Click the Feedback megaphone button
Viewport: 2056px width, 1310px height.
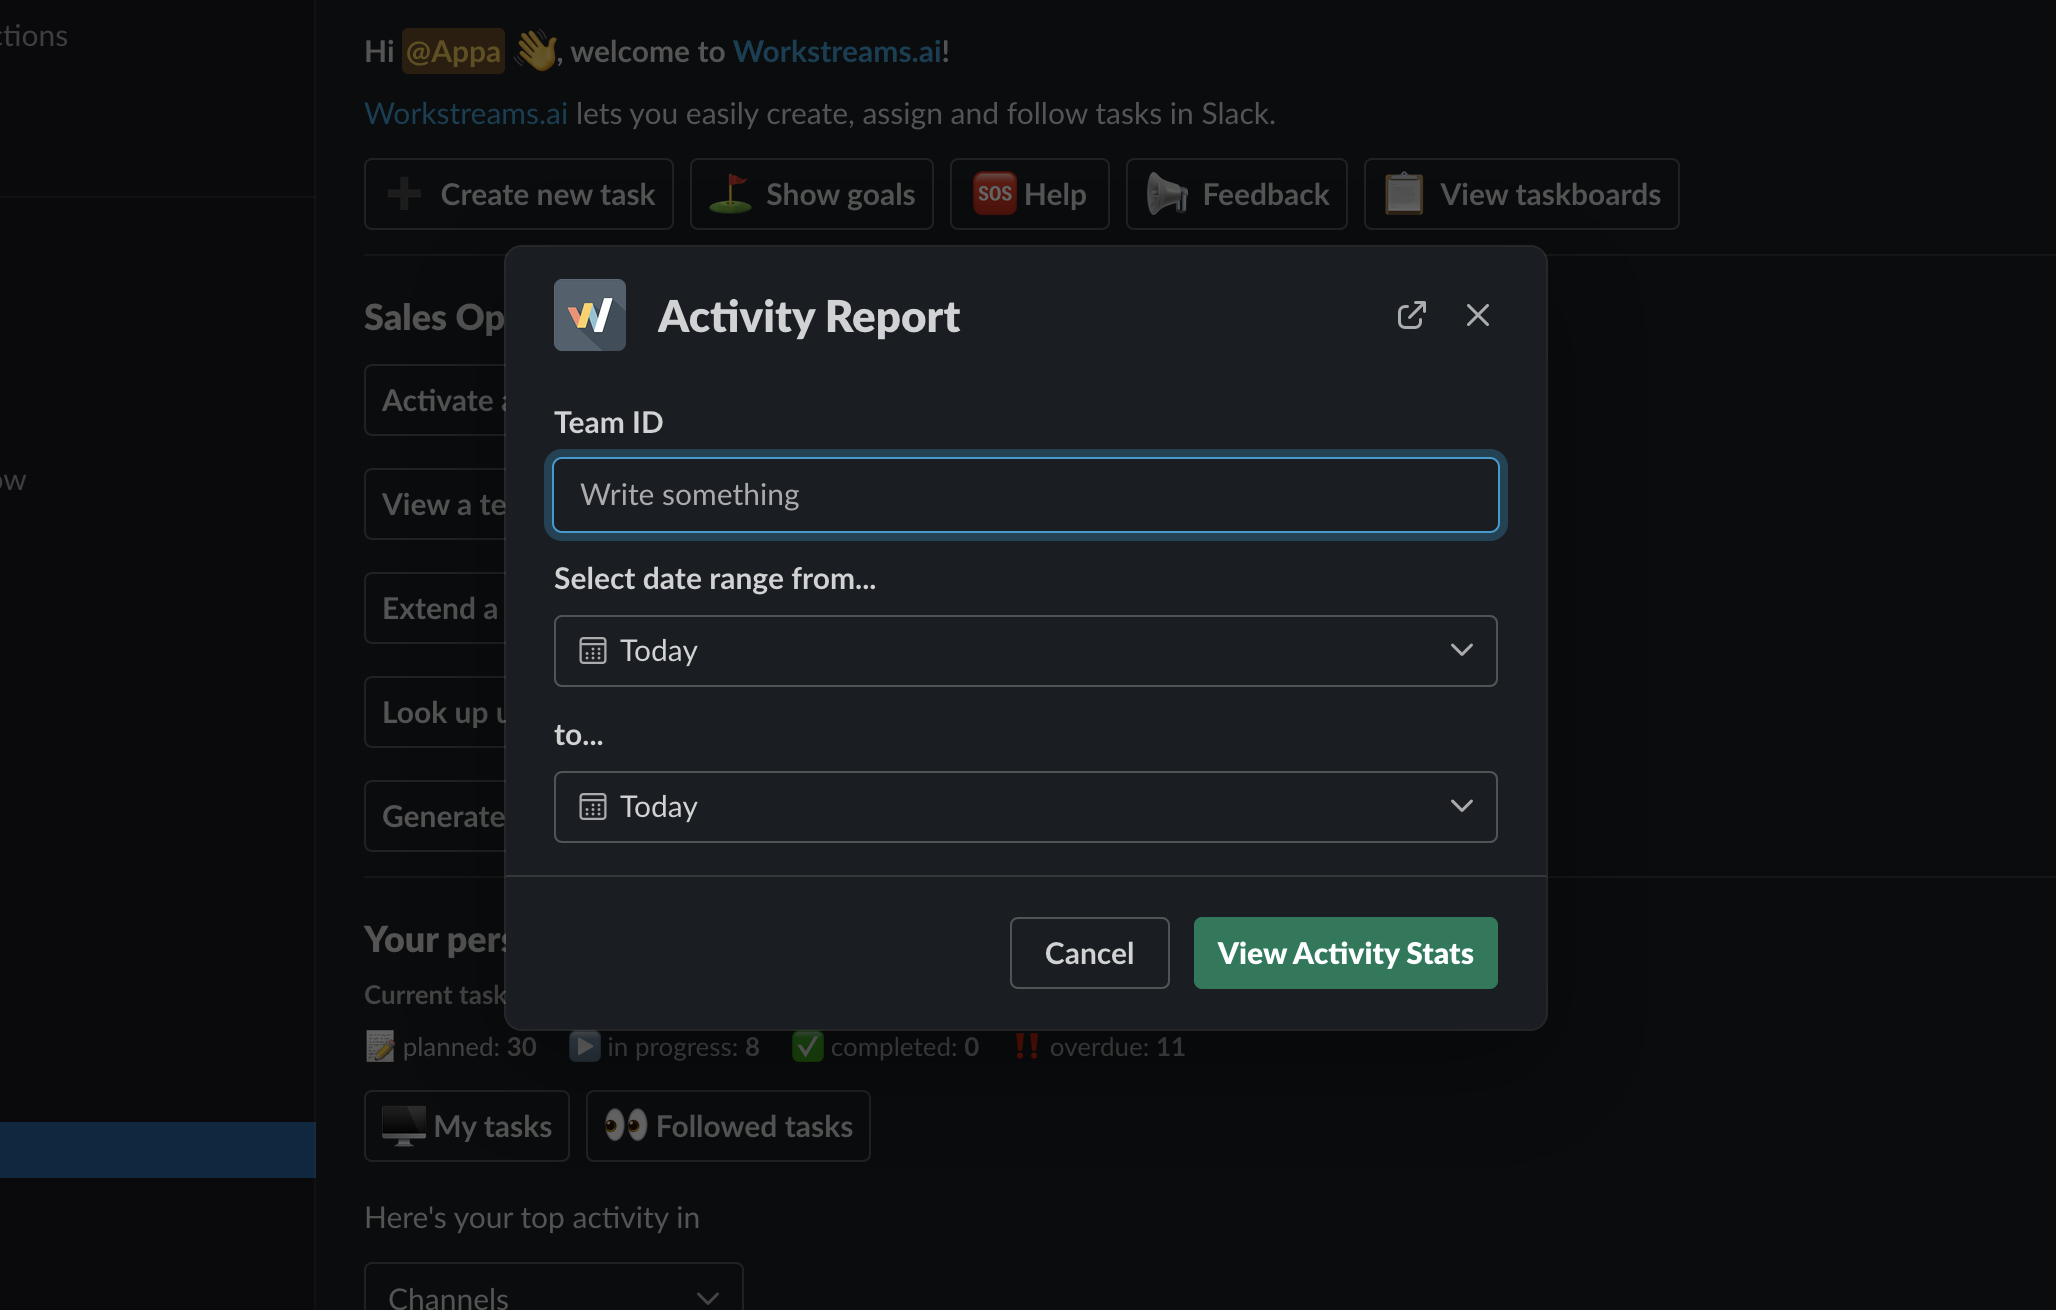[x=1237, y=194]
